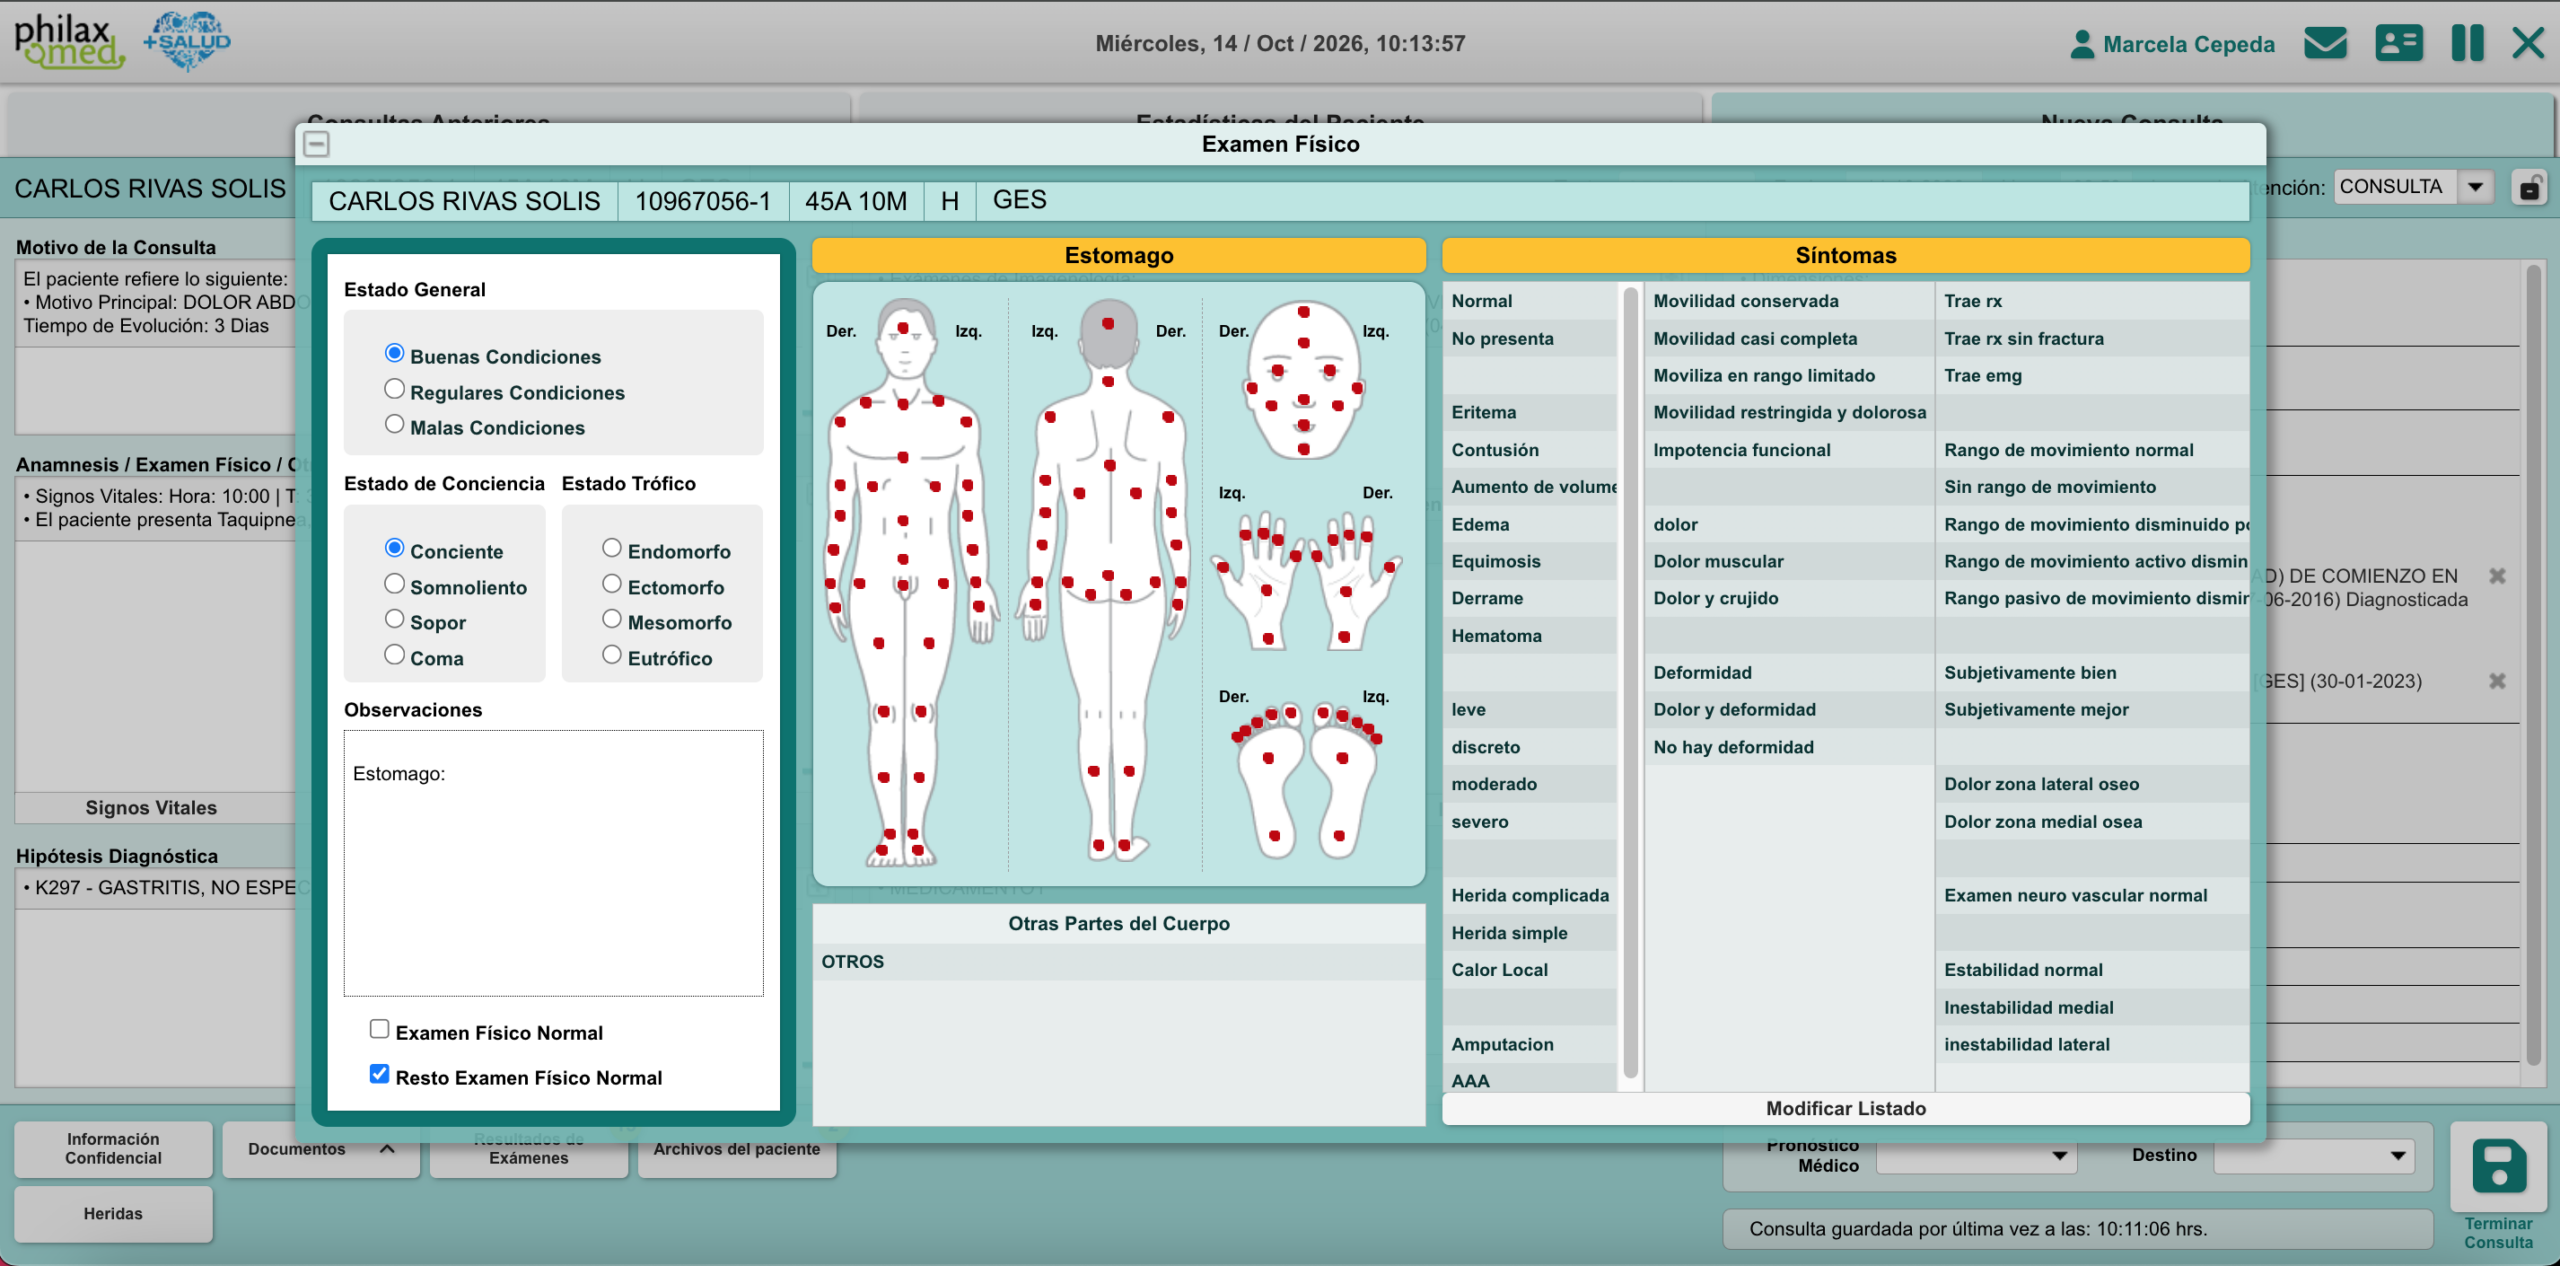
Task: Collapse the Examen Físico dialog with minus icon
Action: click(316, 144)
